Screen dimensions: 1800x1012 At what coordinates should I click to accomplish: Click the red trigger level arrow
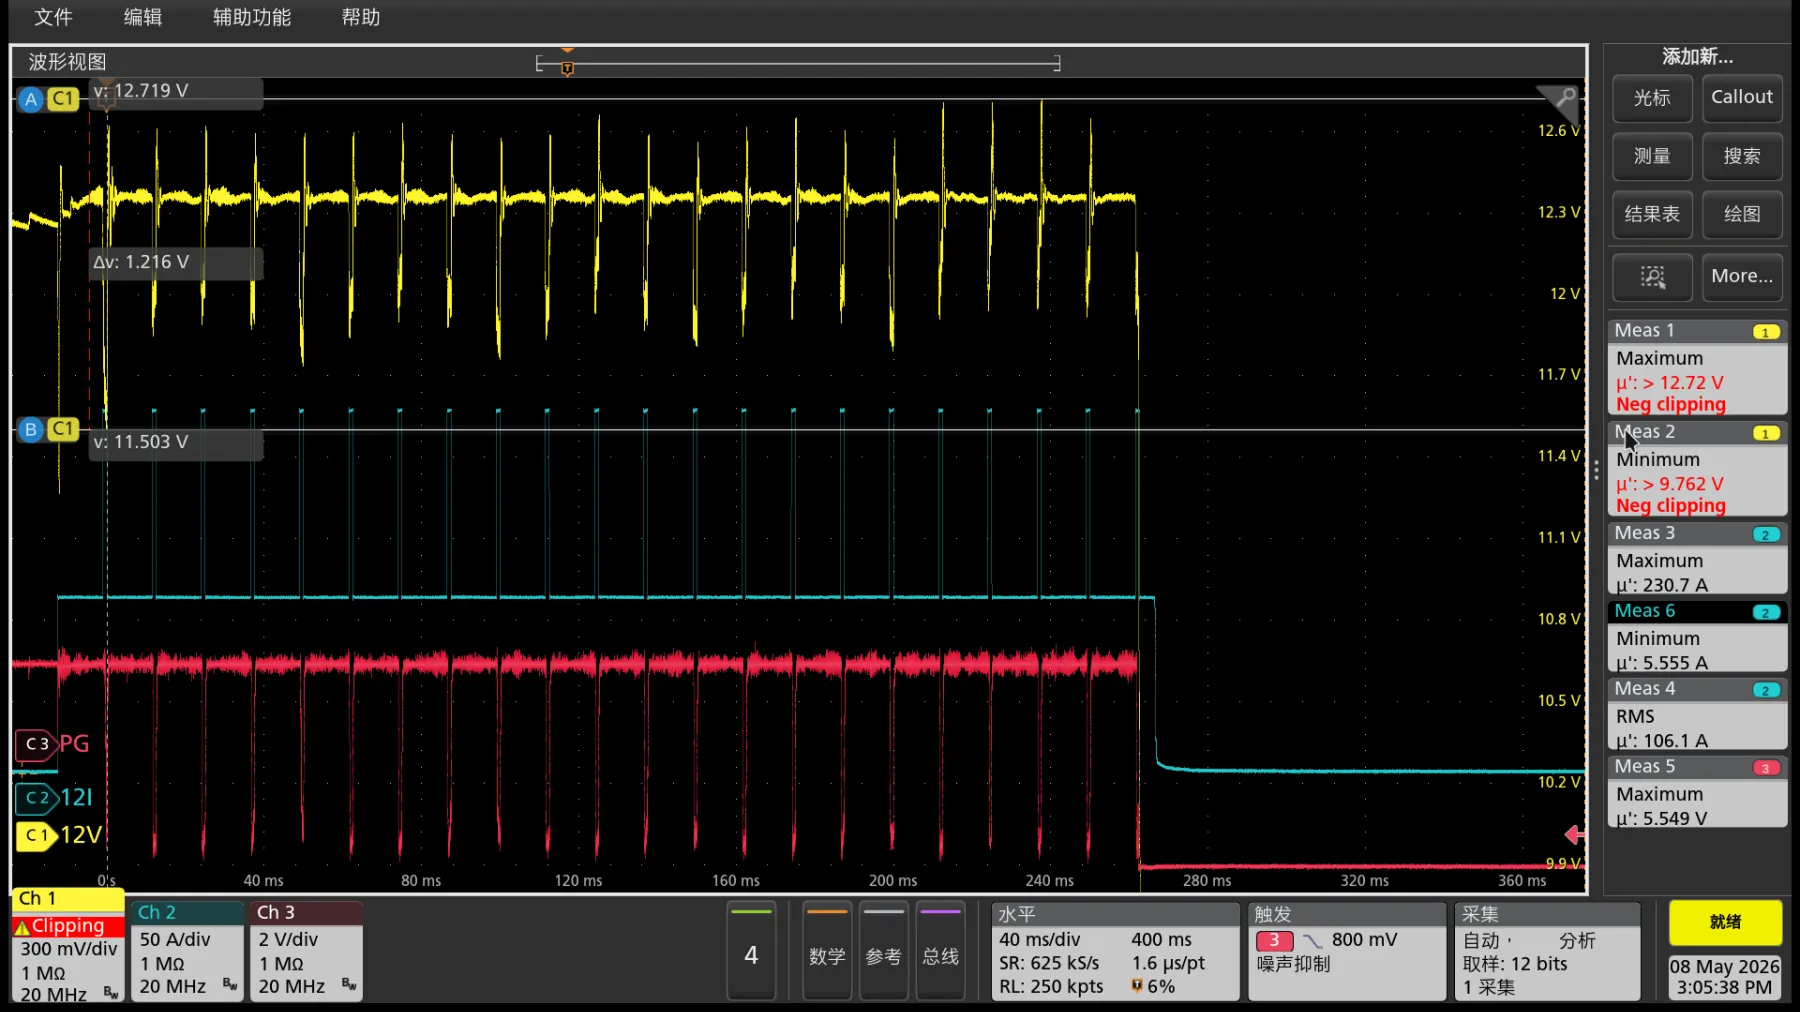coord(1574,834)
